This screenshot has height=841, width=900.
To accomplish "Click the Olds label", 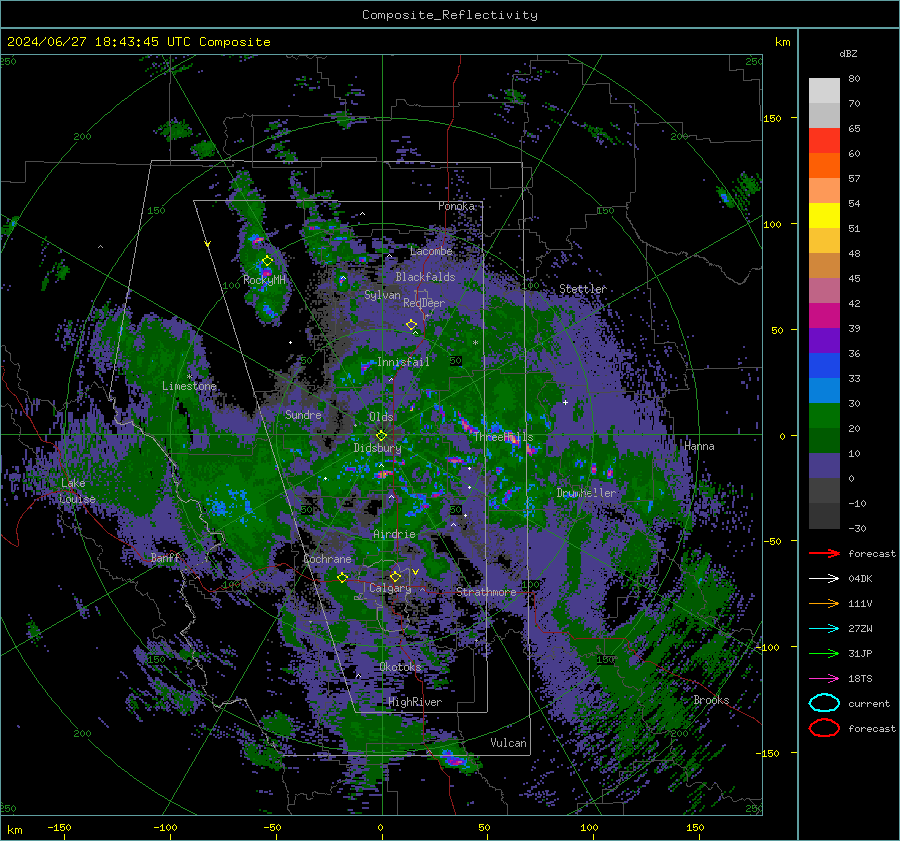I will tap(381, 416).
